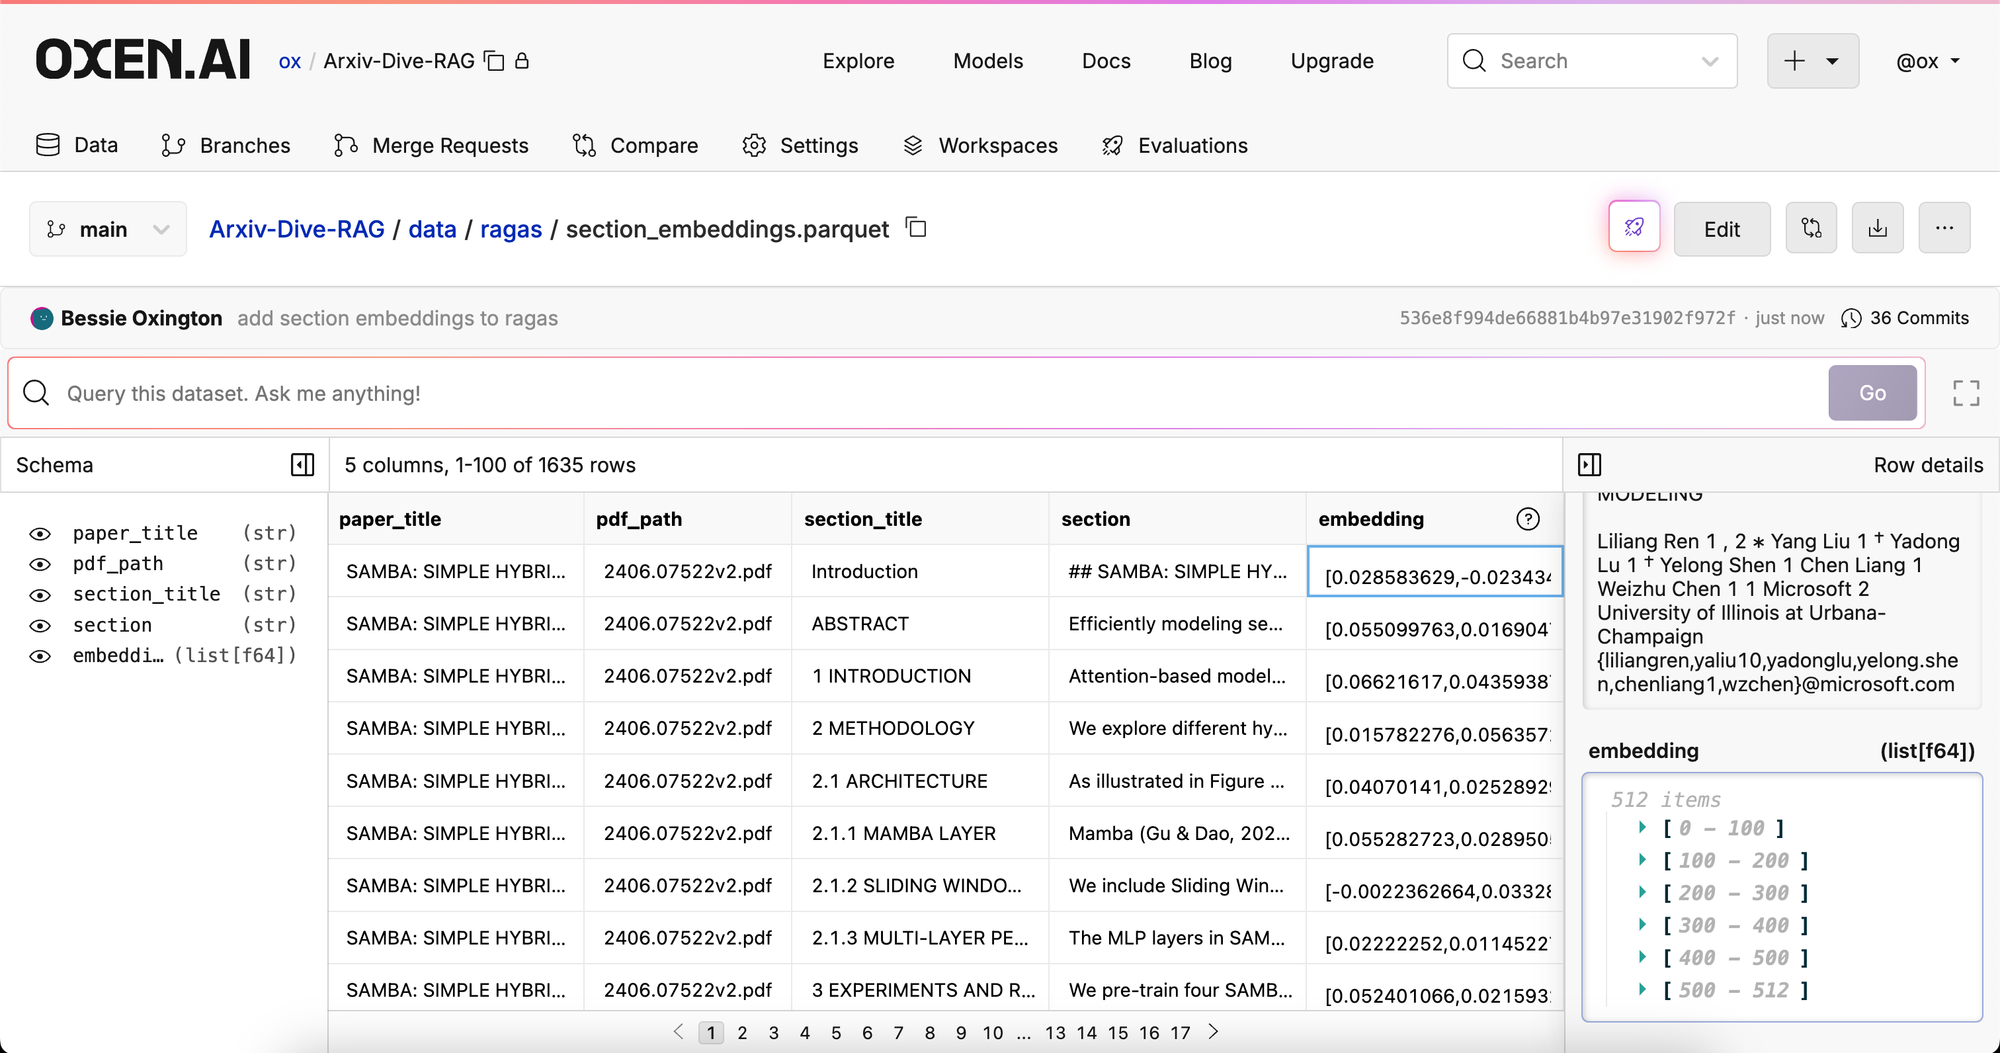
Task: Click the private lock icon in header
Action: coord(522,61)
